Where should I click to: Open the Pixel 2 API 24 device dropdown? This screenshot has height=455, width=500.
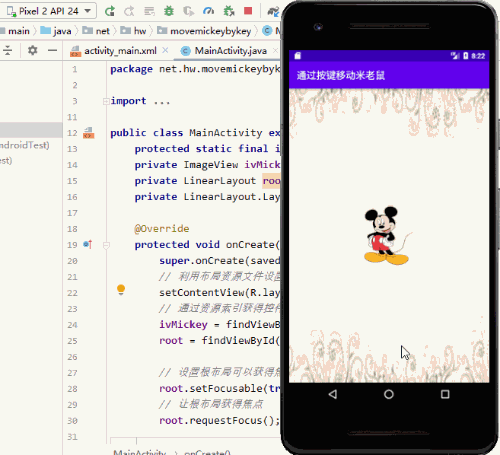tap(48, 11)
